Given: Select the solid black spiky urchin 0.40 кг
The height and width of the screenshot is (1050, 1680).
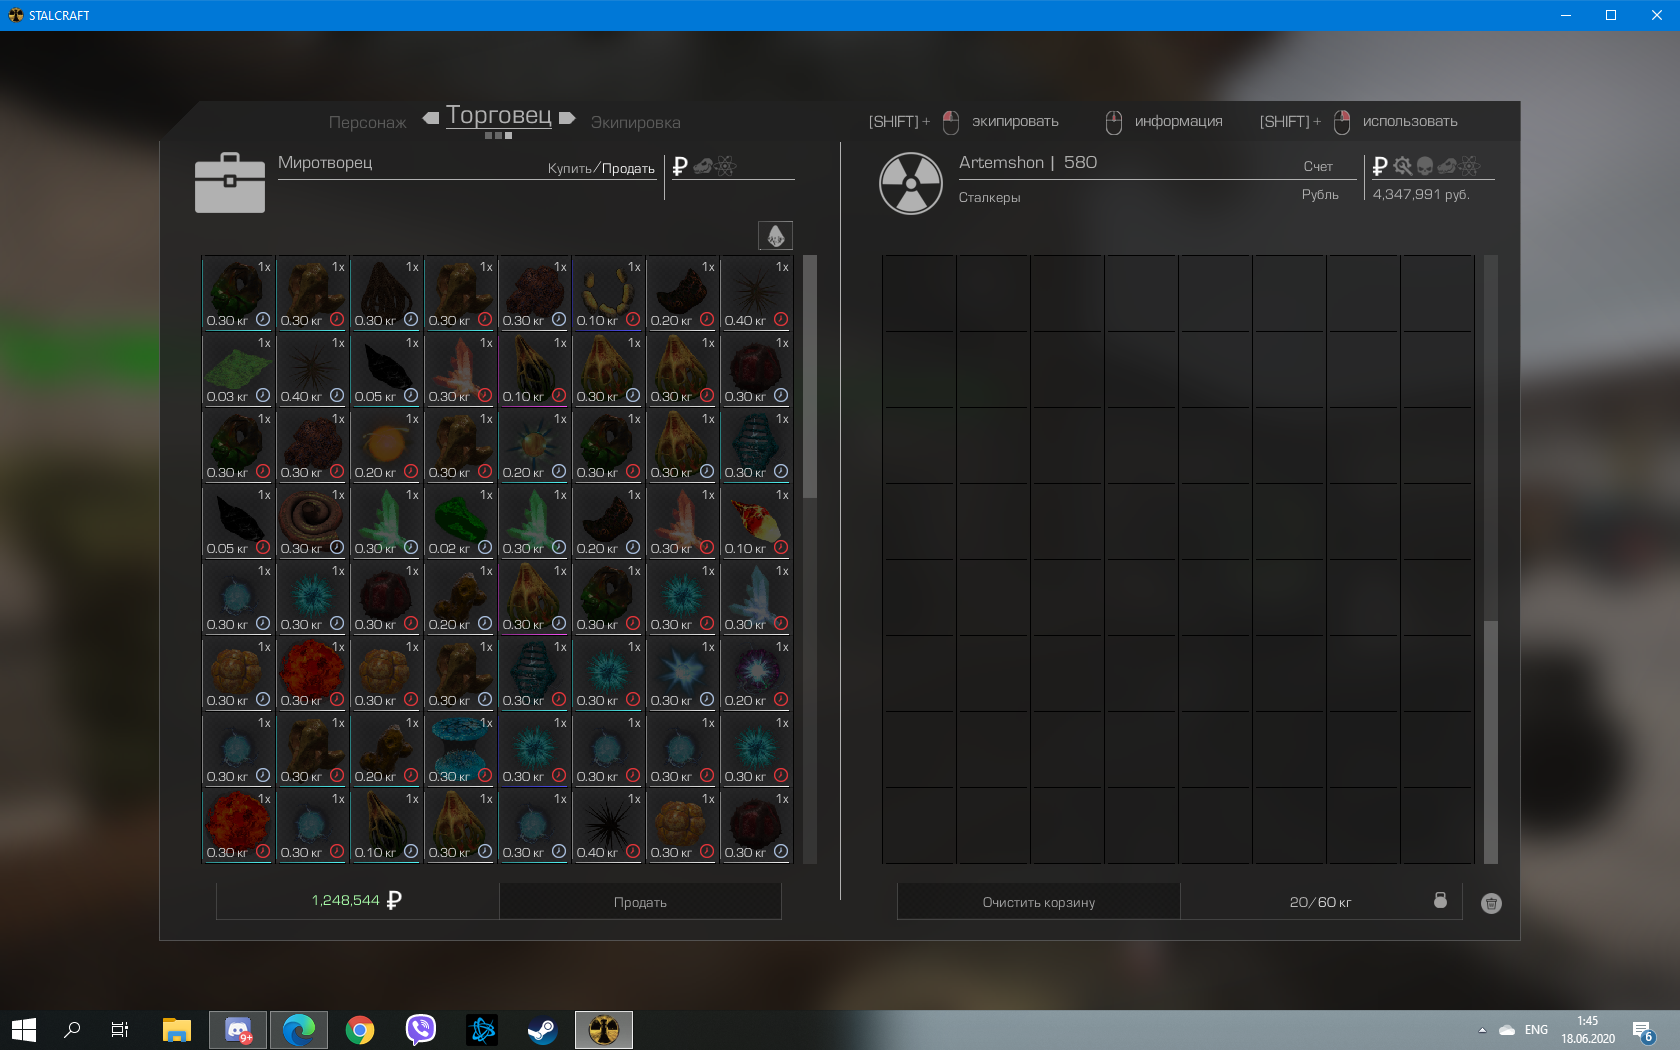Looking at the screenshot, I should click(608, 825).
